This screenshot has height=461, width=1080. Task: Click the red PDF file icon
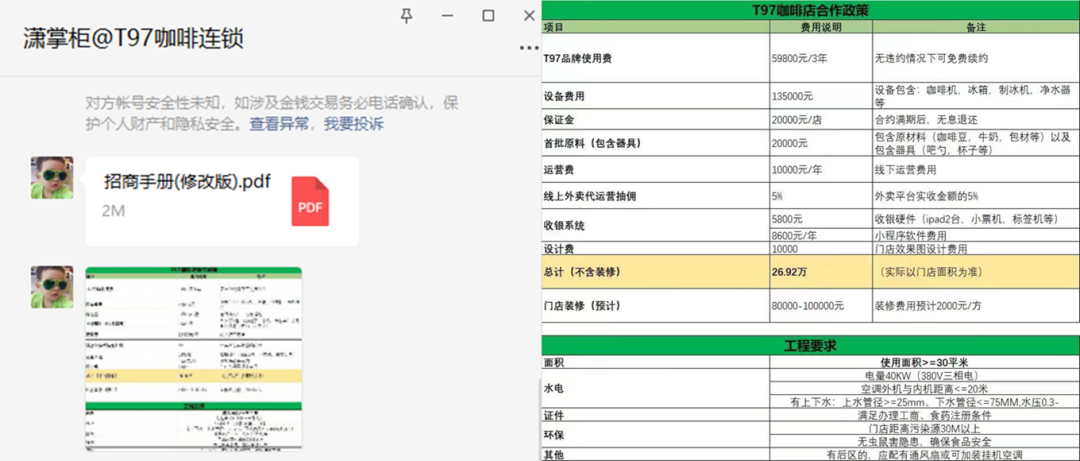click(309, 201)
